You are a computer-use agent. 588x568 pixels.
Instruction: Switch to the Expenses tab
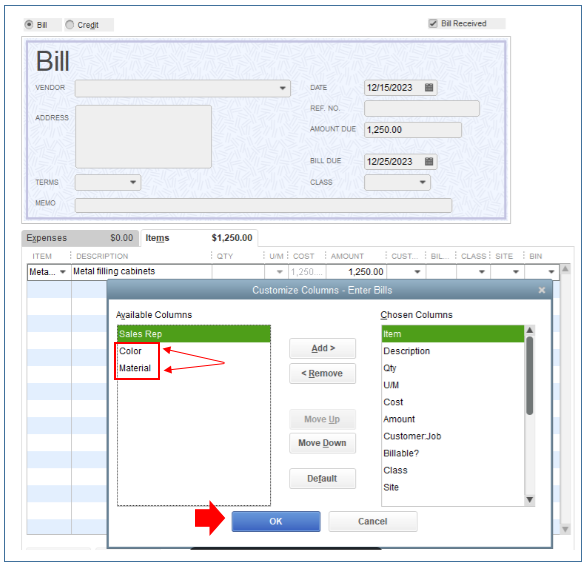click(x=80, y=238)
